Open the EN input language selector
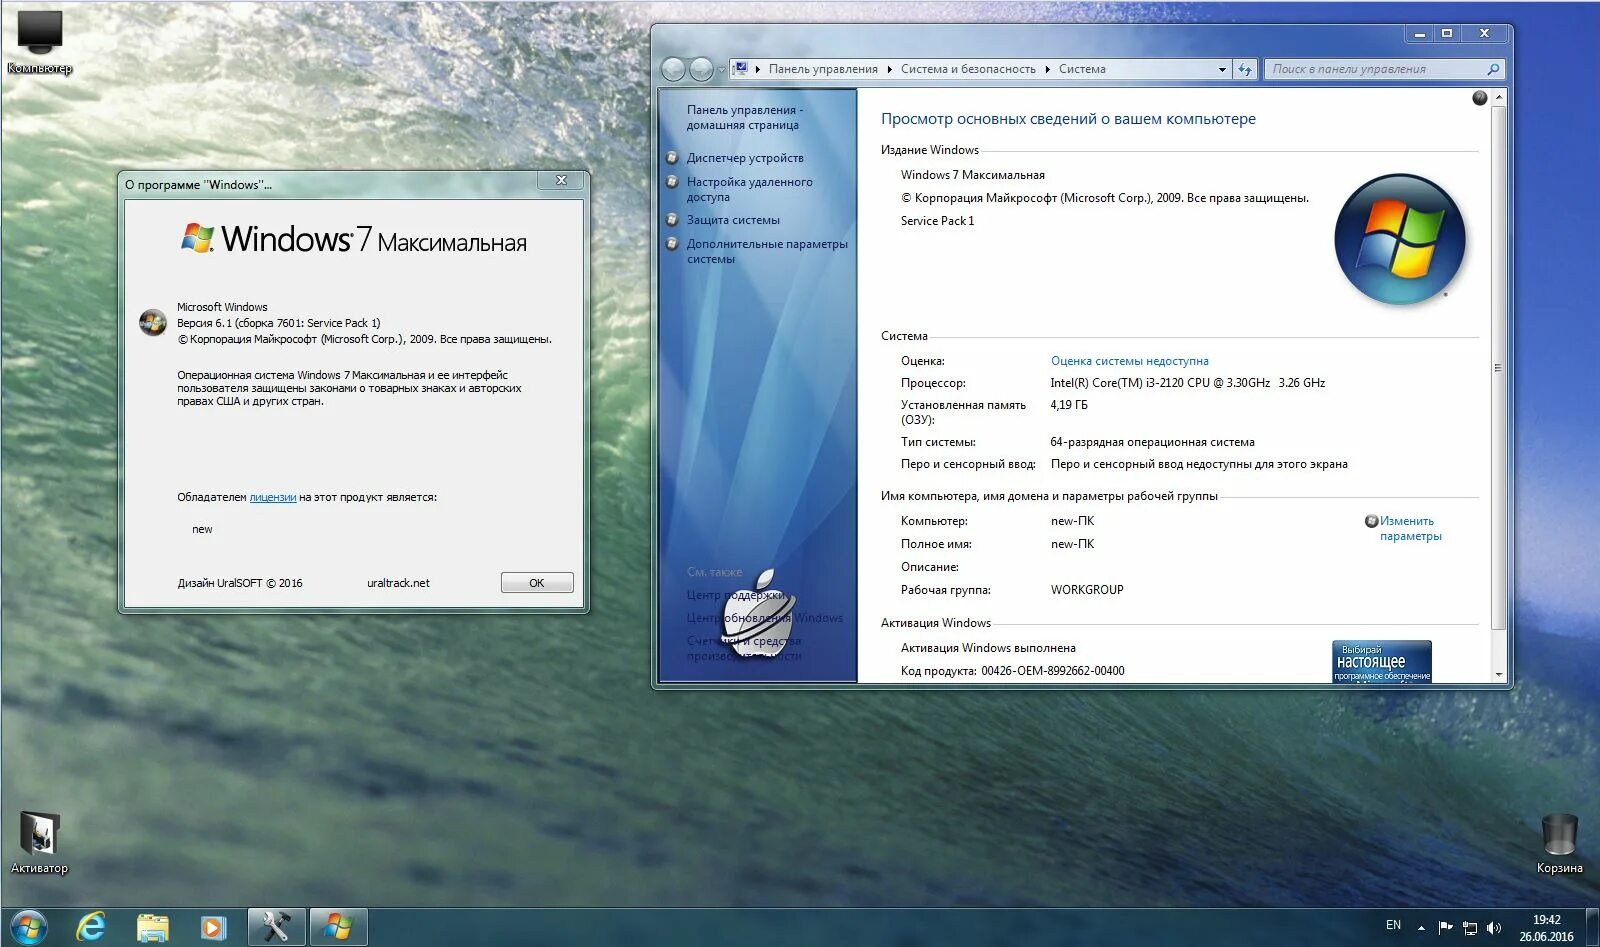The image size is (1600, 947). 1393,925
